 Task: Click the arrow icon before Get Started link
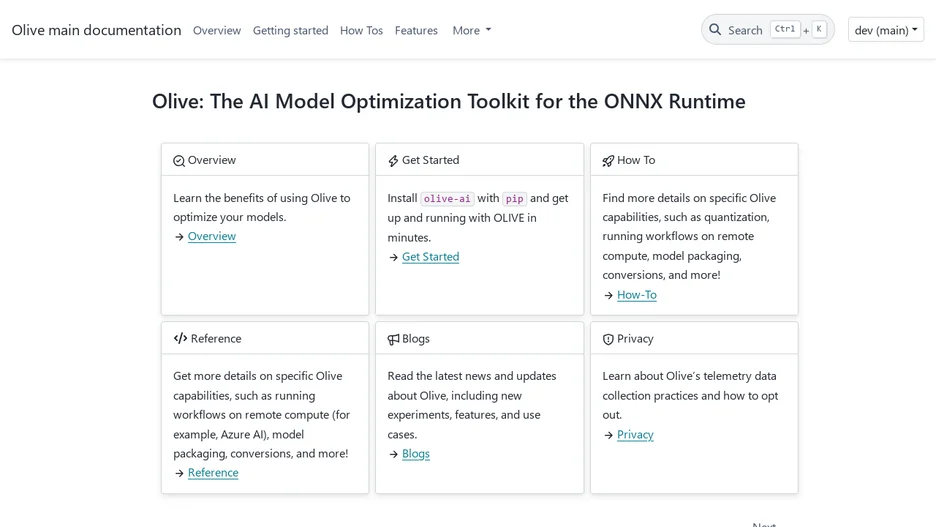393,257
